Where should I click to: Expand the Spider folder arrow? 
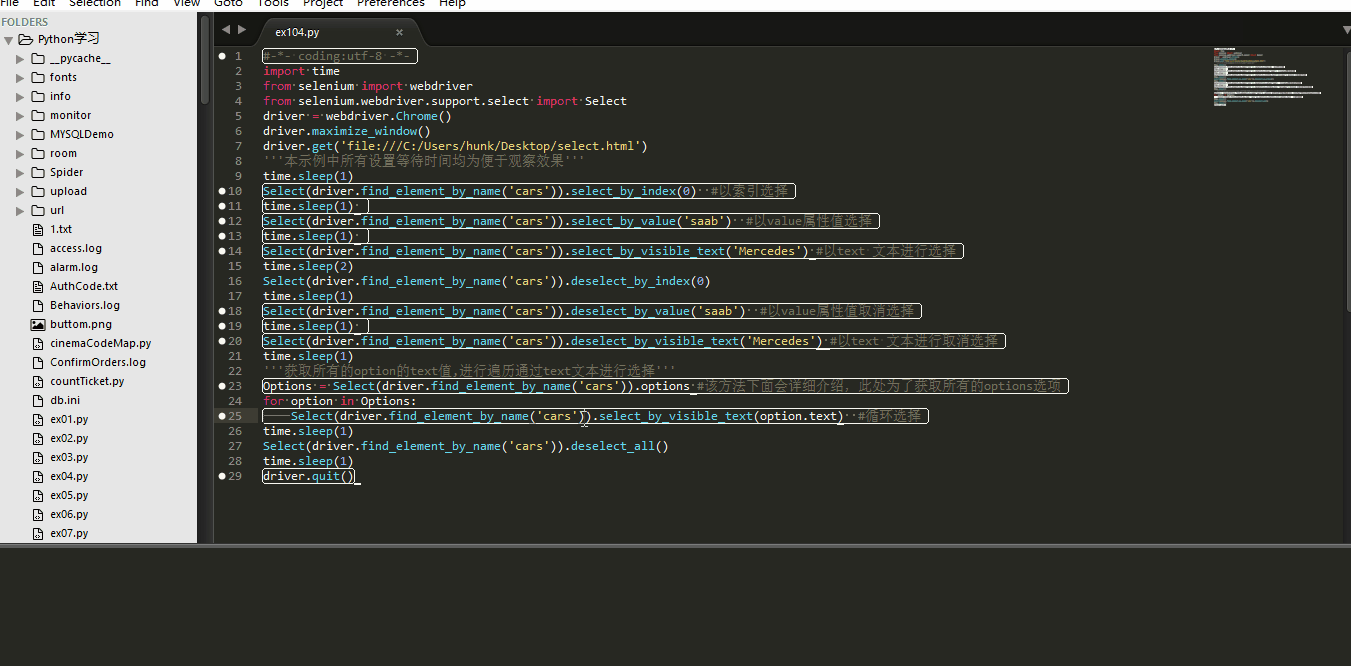tap(20, 172)
